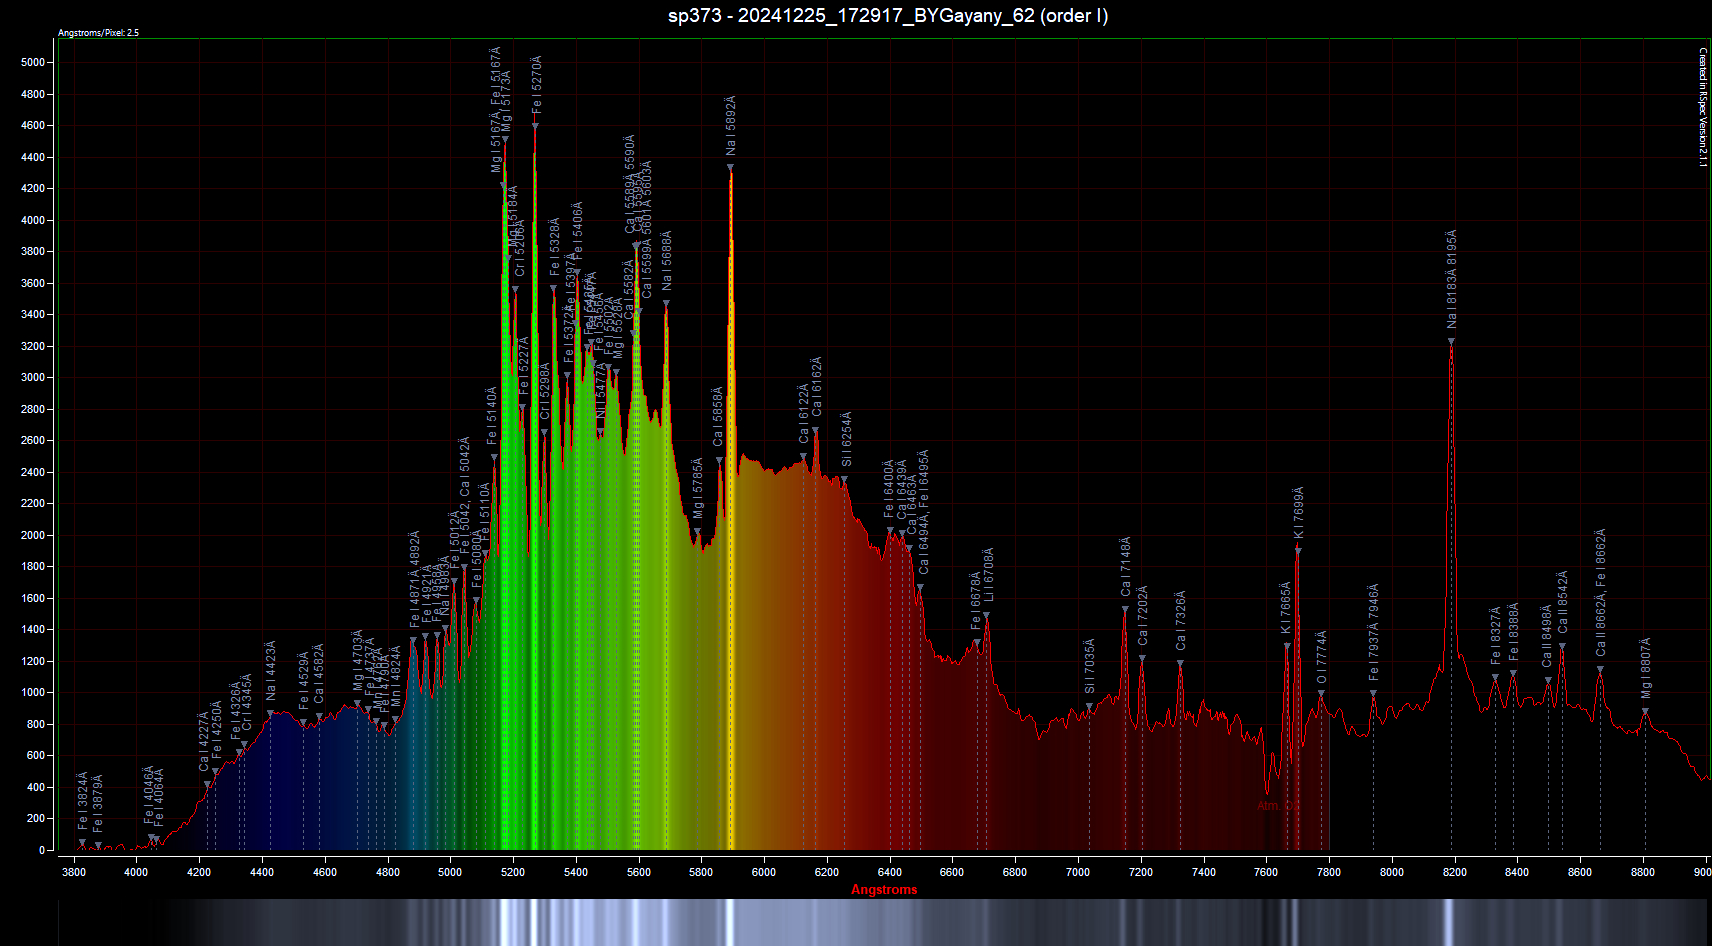Select the Ca I 7148Å line marker
The height and width of the screenshot is (946, 1712).
pos(1125,608)
